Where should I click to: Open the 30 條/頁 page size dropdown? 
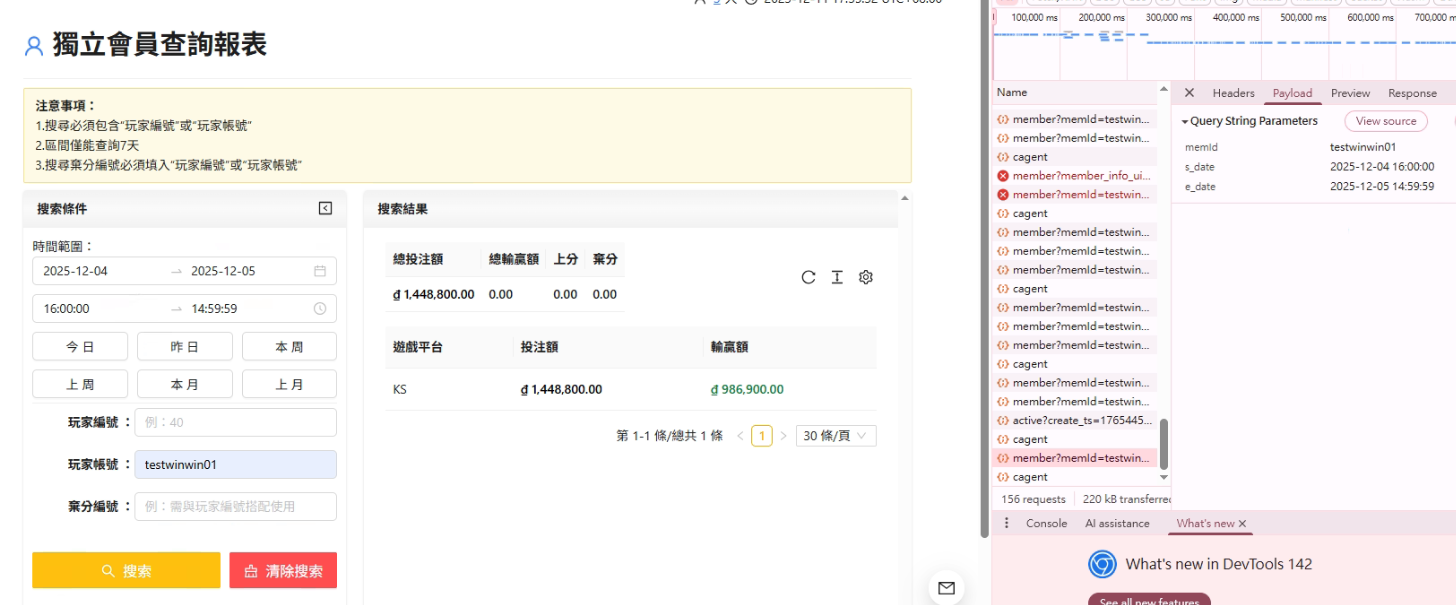click(x=836, y=435)
